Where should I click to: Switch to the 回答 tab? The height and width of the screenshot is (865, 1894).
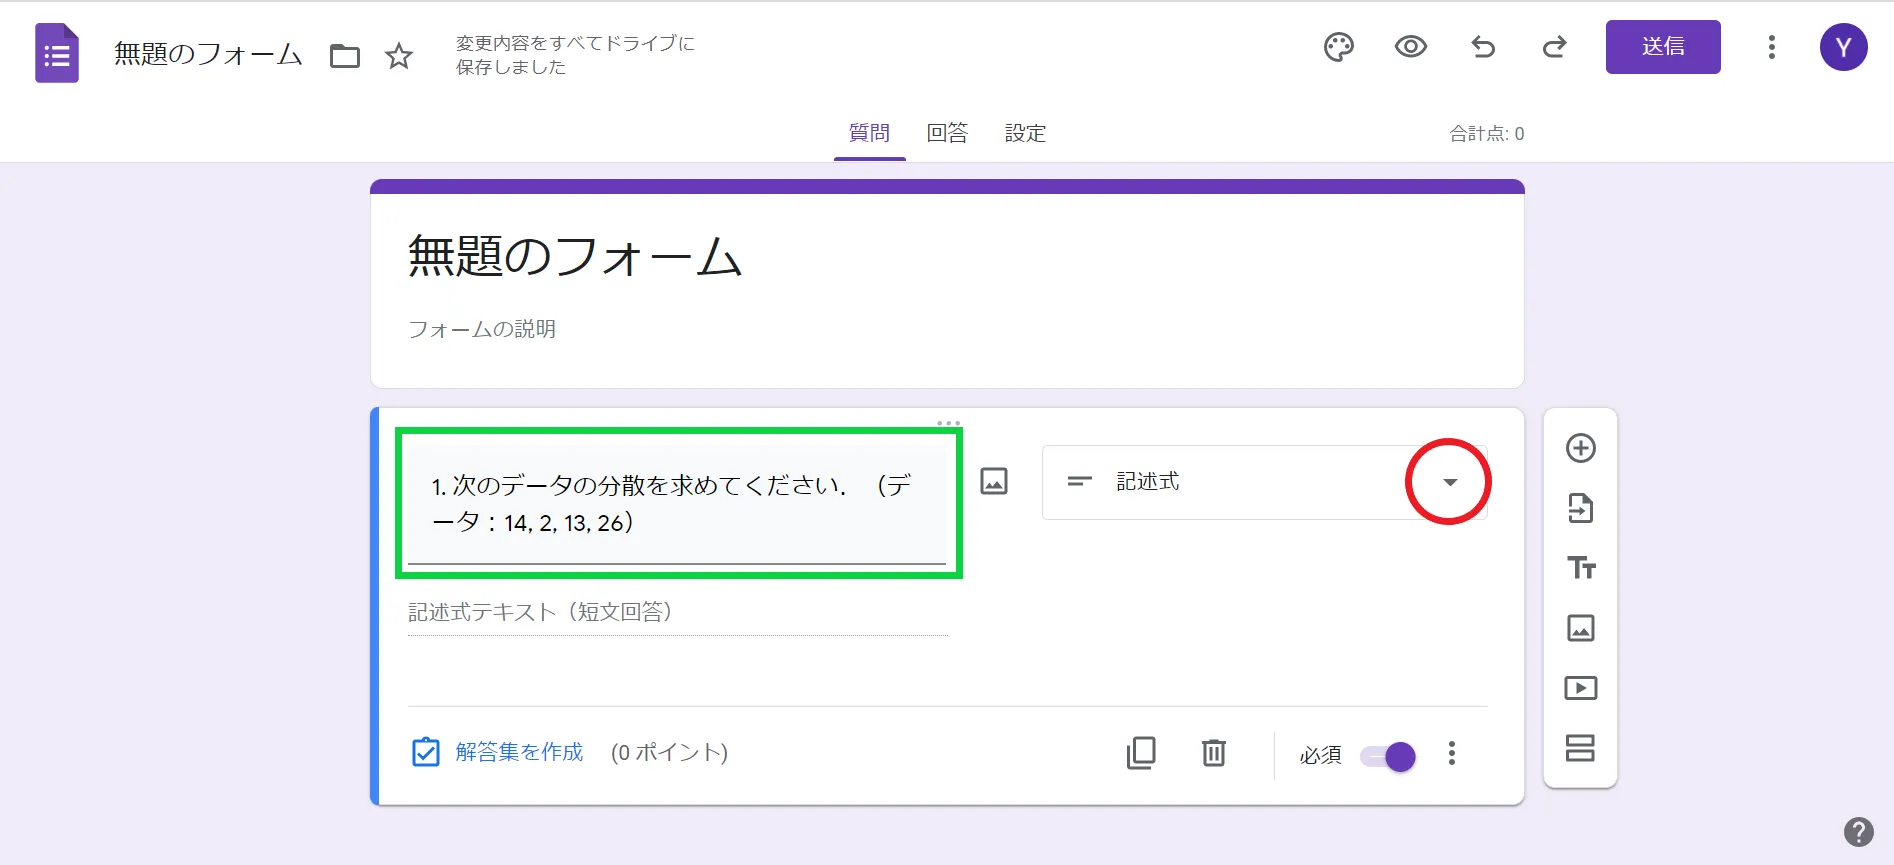947,133
